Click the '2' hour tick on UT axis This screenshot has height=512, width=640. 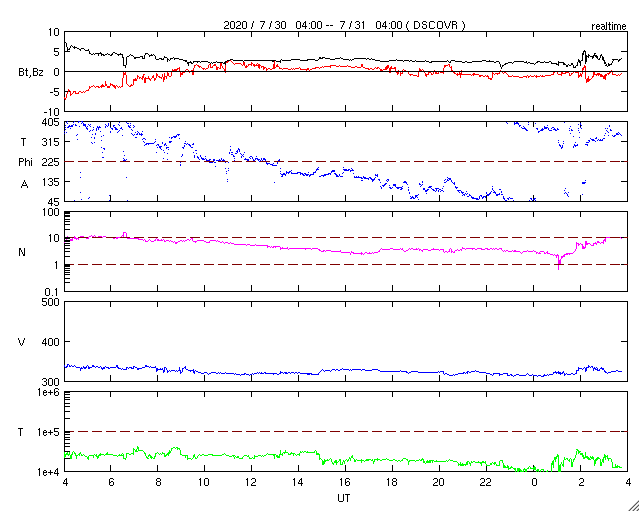pyautogui.click(x=581, y=483)
